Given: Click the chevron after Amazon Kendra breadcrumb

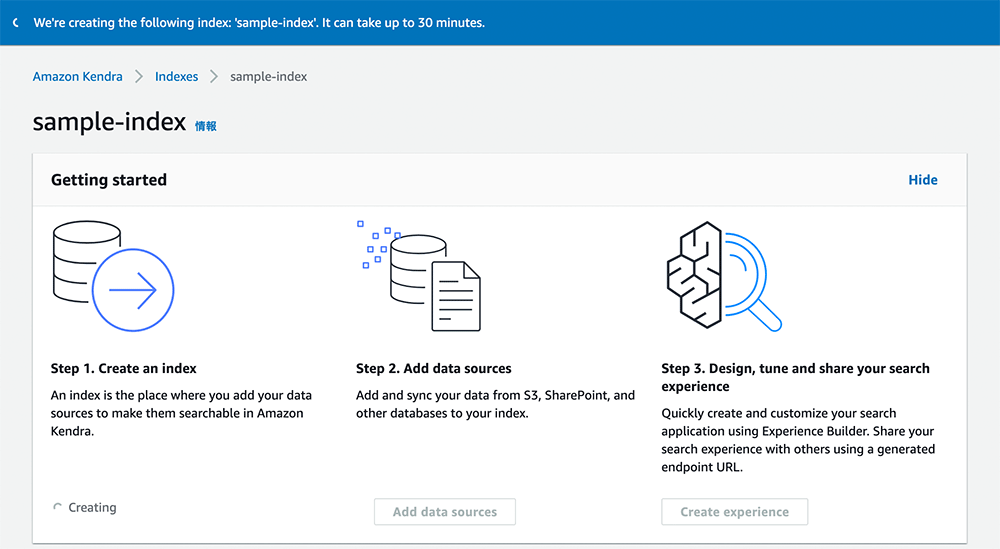Looking at the screenshot, I should pyautogui.click(x=138, y=77).
